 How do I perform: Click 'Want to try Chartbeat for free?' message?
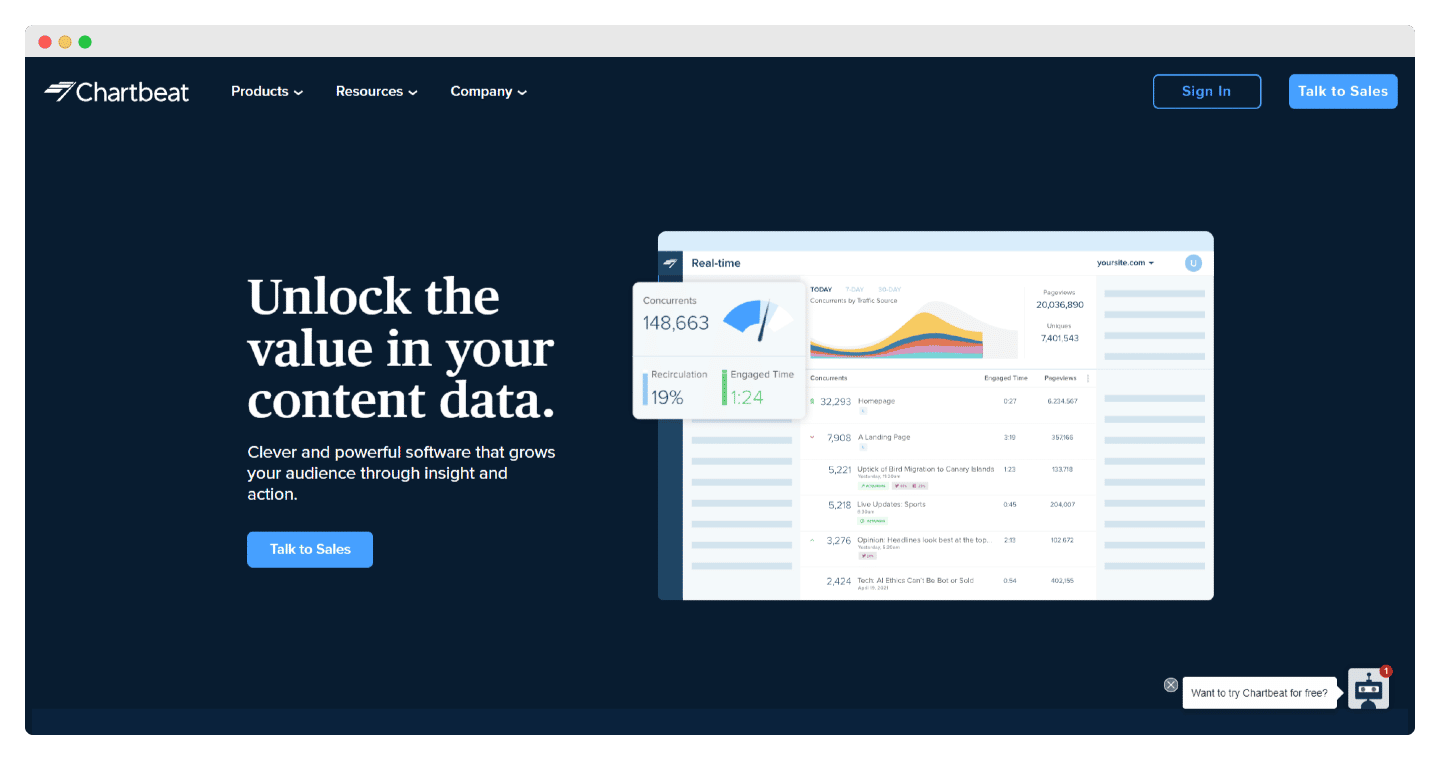1260,693
